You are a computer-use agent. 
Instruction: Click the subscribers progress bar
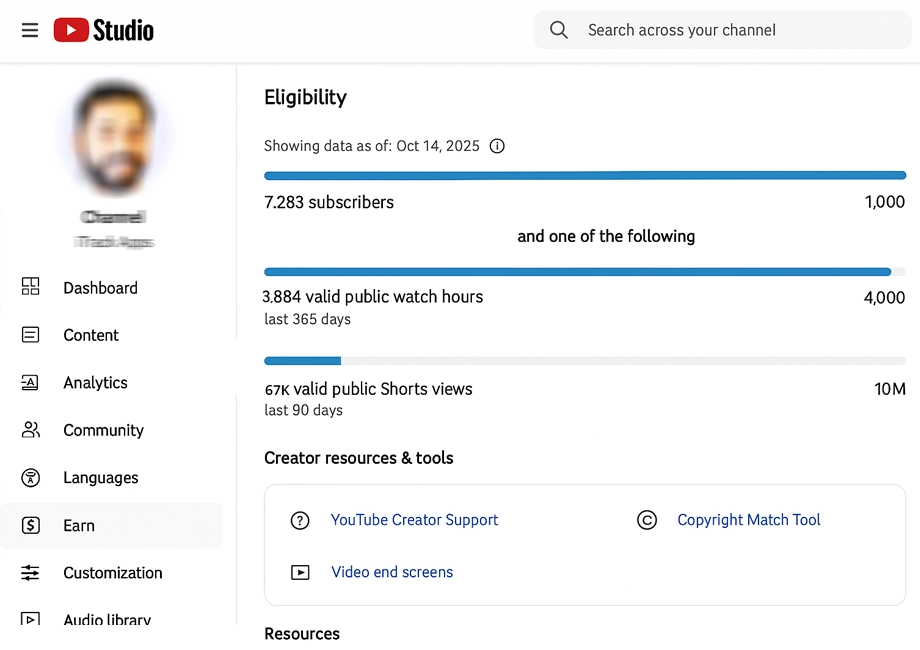[585, 176]
